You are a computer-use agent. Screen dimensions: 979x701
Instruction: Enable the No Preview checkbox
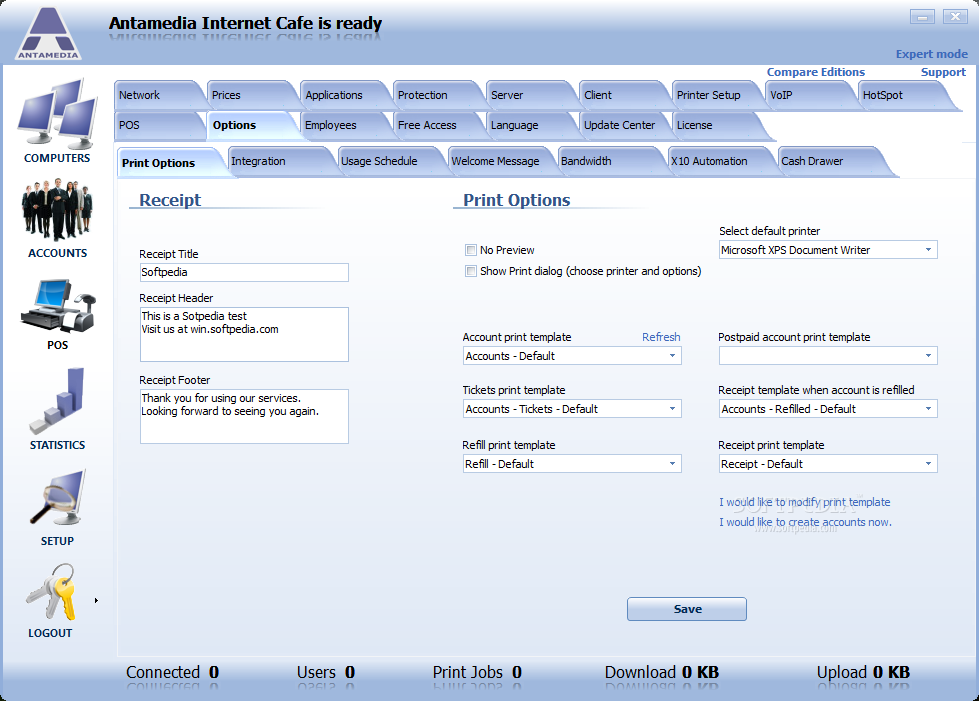(471, 250)
